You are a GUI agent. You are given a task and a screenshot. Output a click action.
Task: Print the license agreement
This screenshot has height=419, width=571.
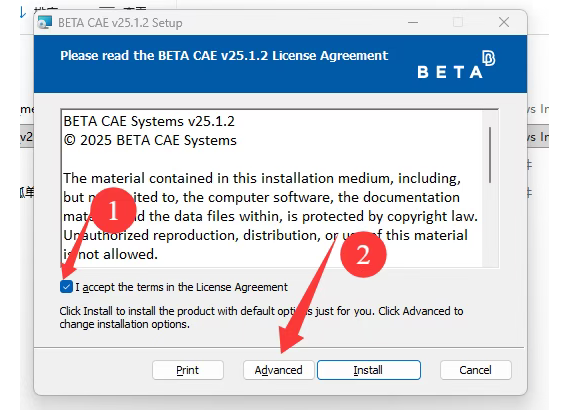(188, 370)
